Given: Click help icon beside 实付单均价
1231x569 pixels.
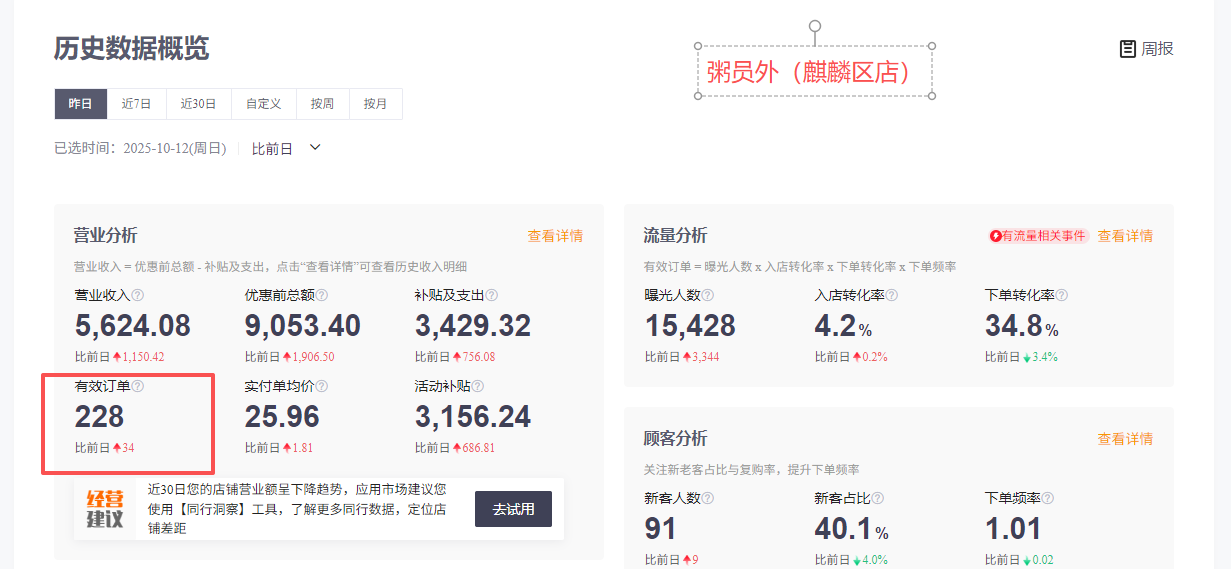Looking at the screenshot, I should [322, 386].
